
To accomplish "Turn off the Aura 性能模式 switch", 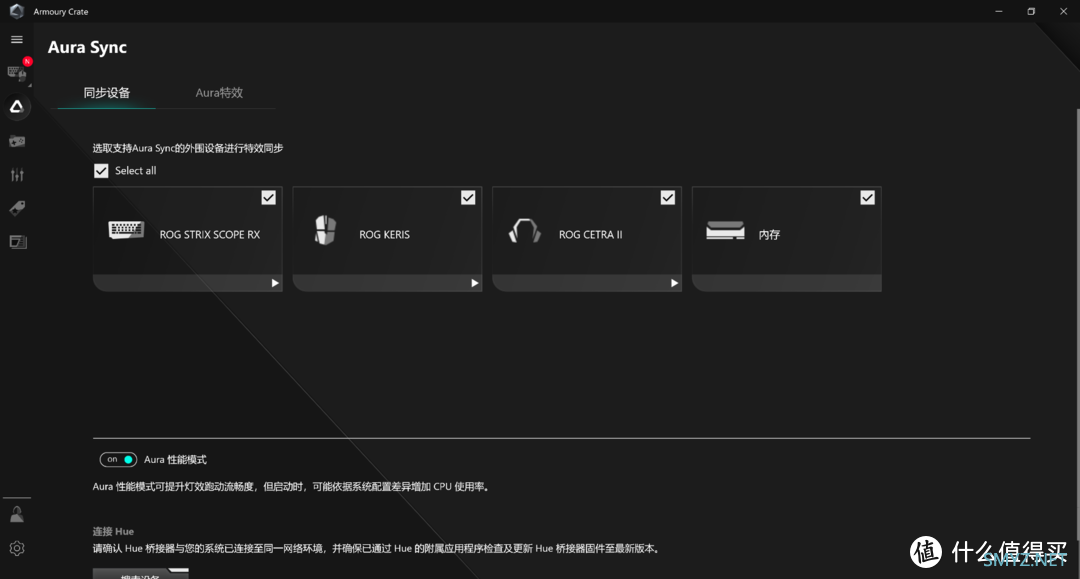I will pyautogui.click(x=118, y=459).
